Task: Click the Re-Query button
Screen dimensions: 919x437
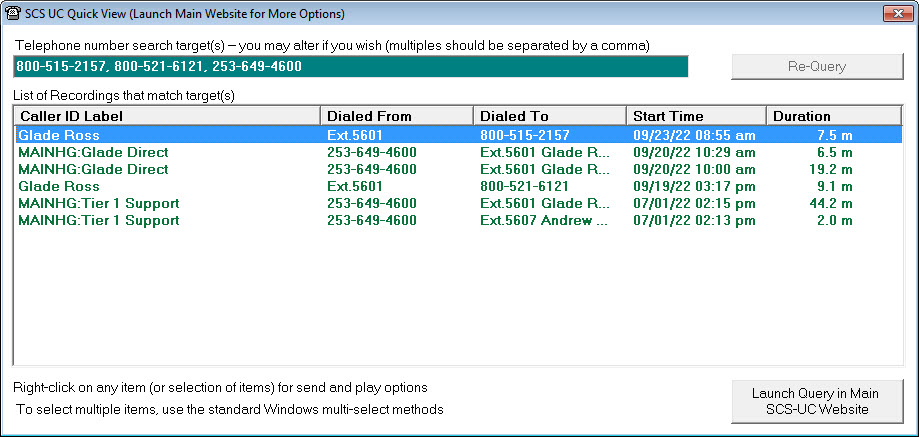Action: [x=817, y=67]
